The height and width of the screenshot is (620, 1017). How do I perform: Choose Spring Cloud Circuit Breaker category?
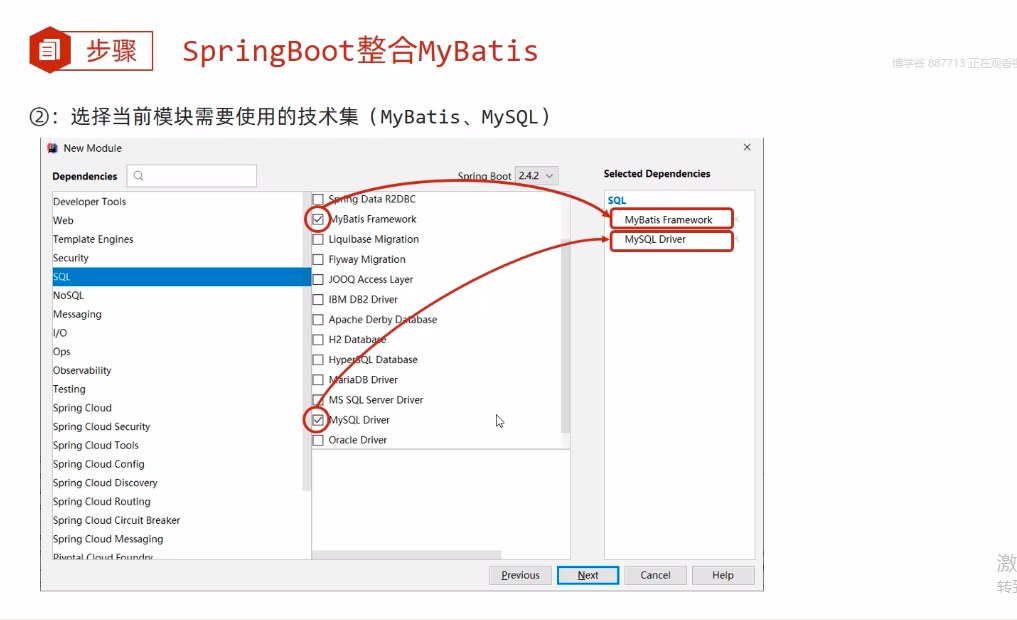pyautogui.click(x=177, y=521)
